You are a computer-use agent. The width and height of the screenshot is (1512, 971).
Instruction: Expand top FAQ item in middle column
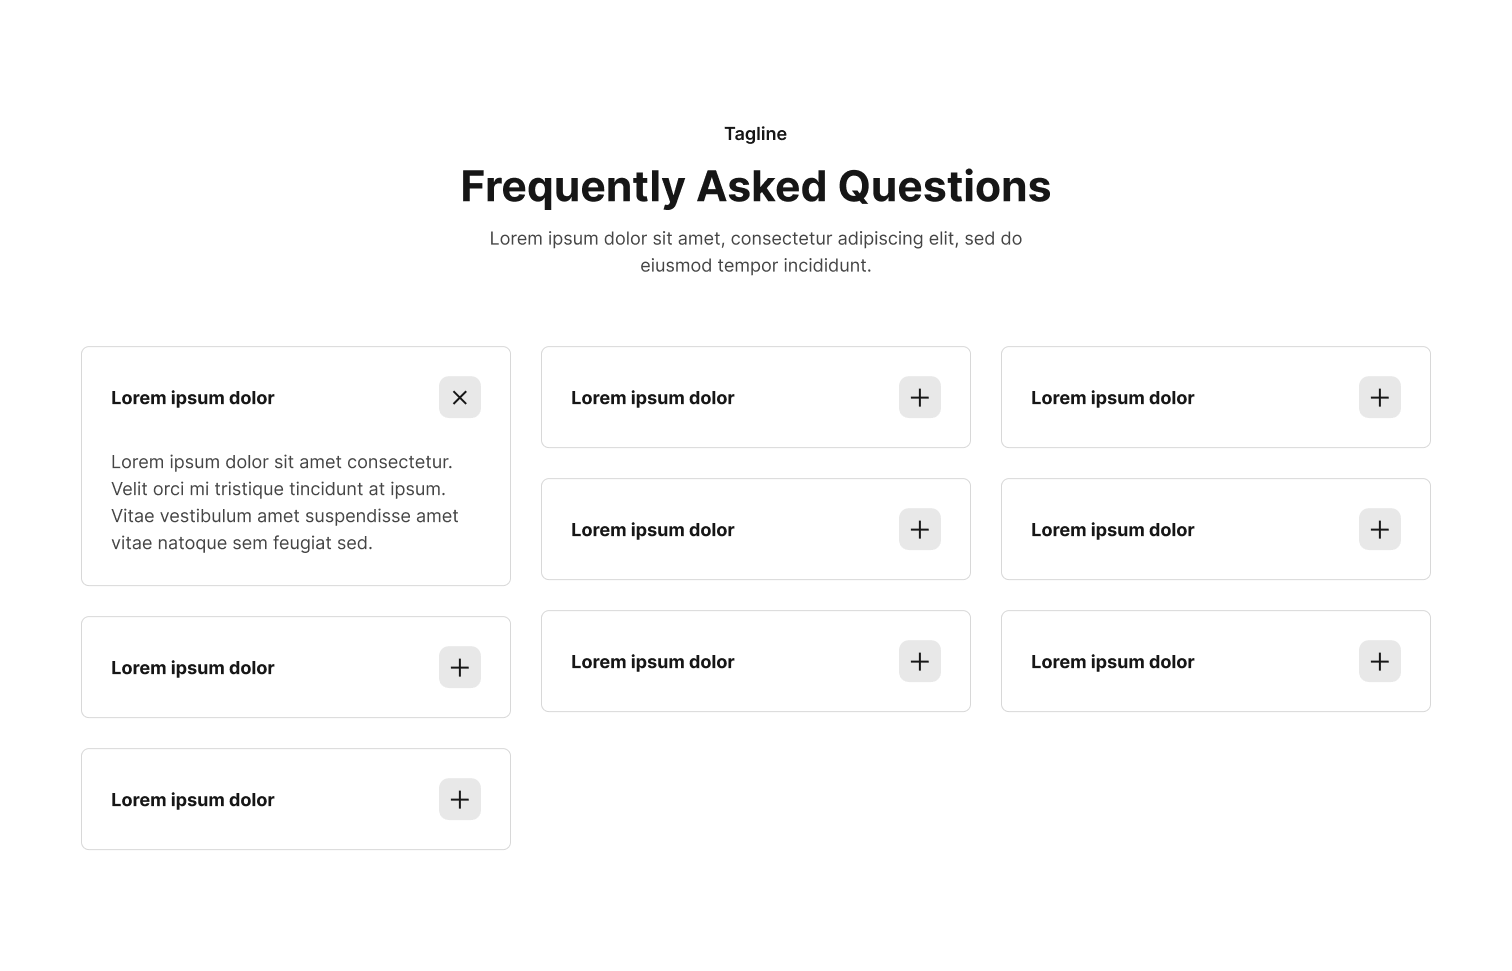pos(920,397)
